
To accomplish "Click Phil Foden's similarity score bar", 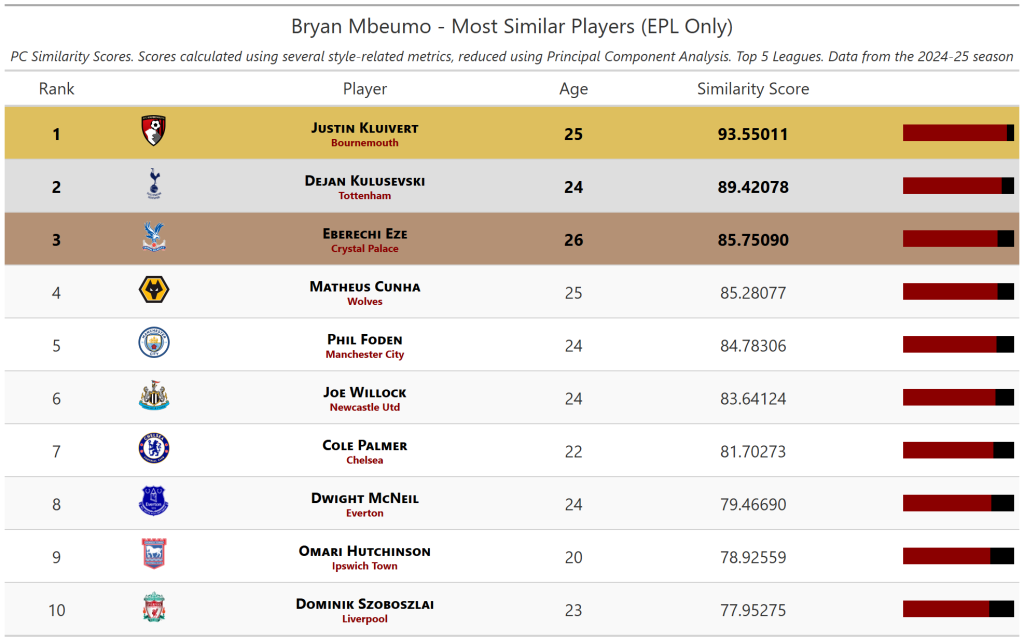I will pos(958,345).
